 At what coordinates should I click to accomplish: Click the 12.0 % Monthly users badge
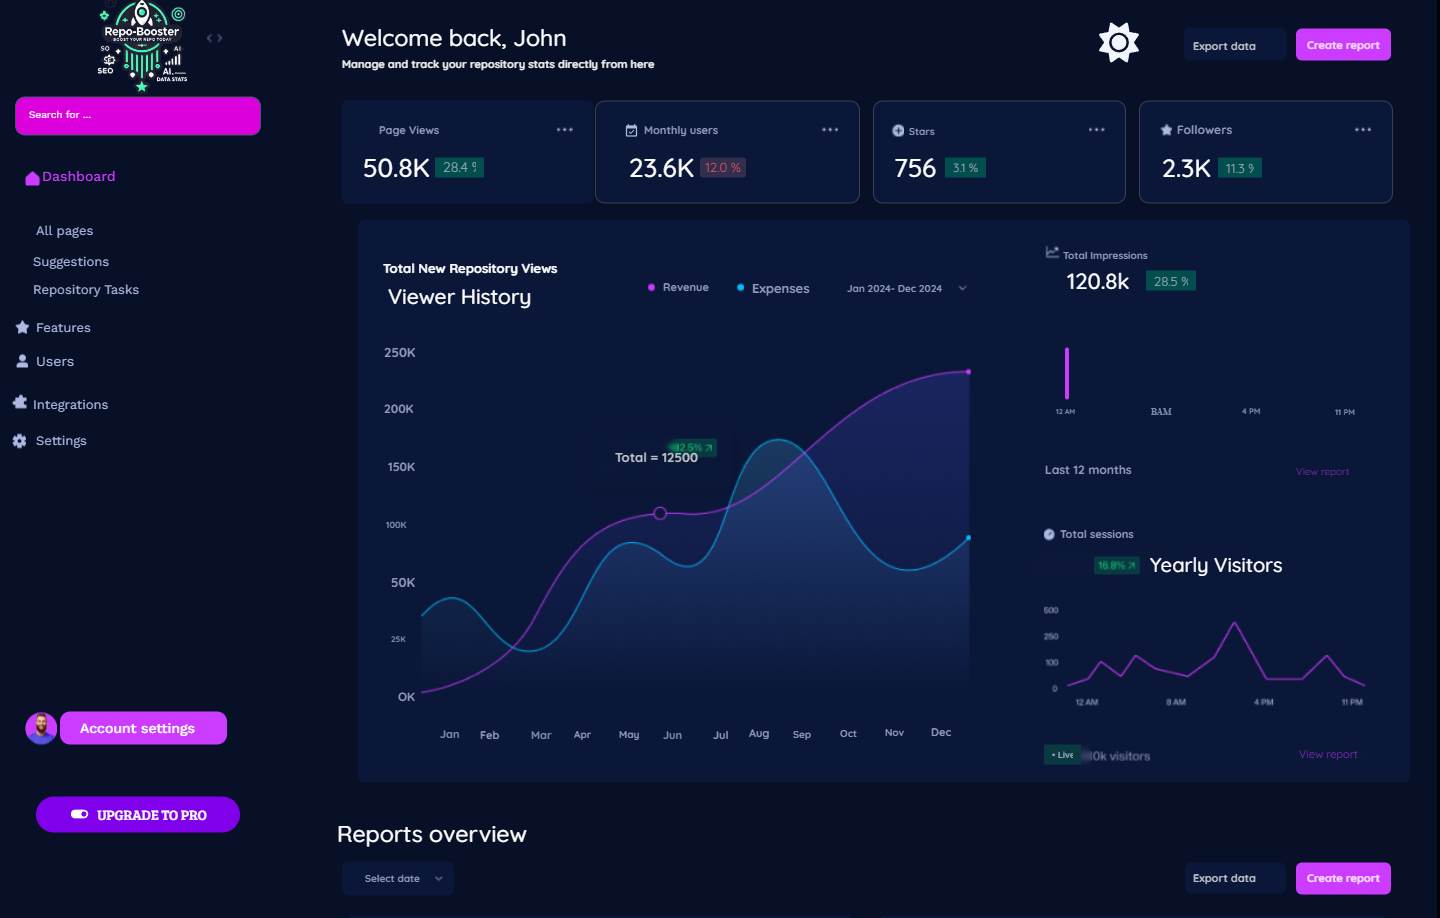723,168
